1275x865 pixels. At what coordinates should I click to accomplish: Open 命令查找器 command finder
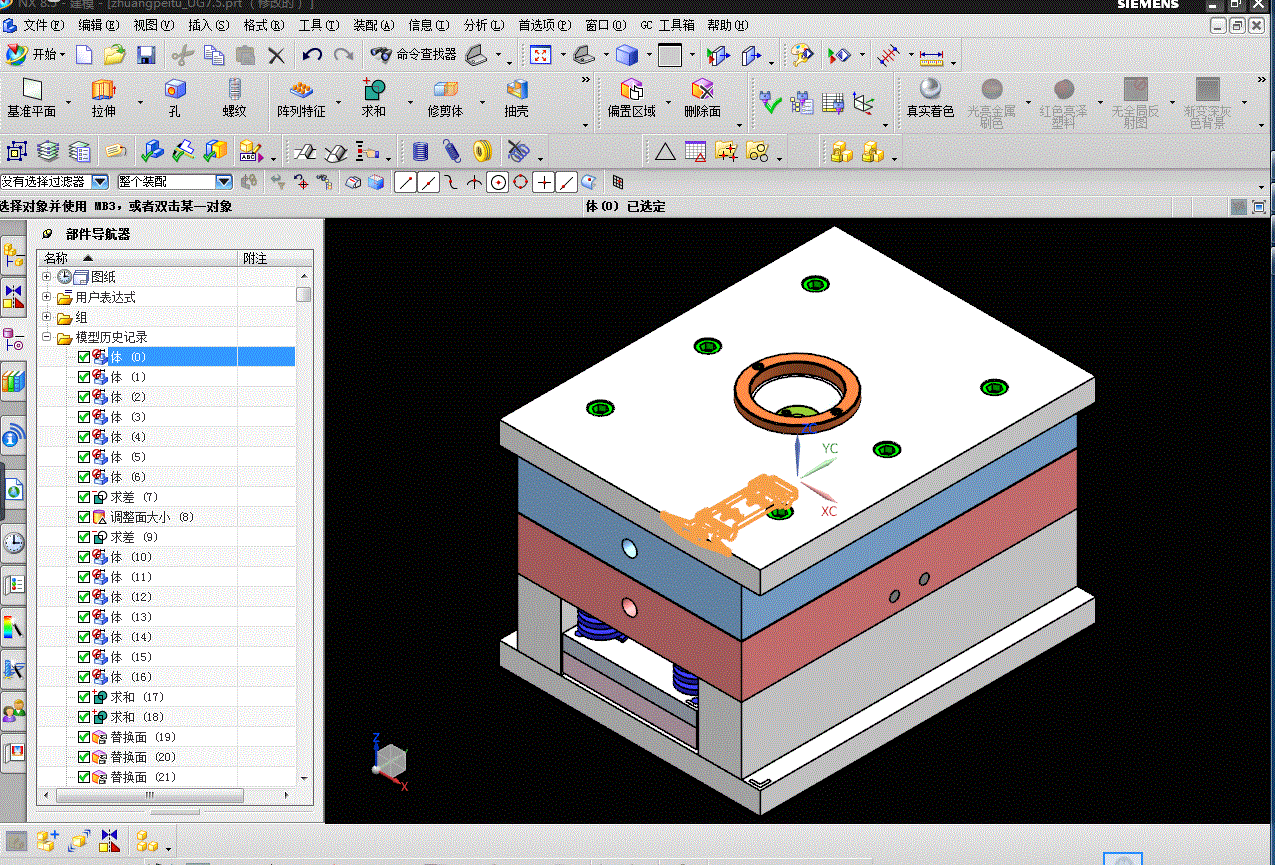(414, 55)
